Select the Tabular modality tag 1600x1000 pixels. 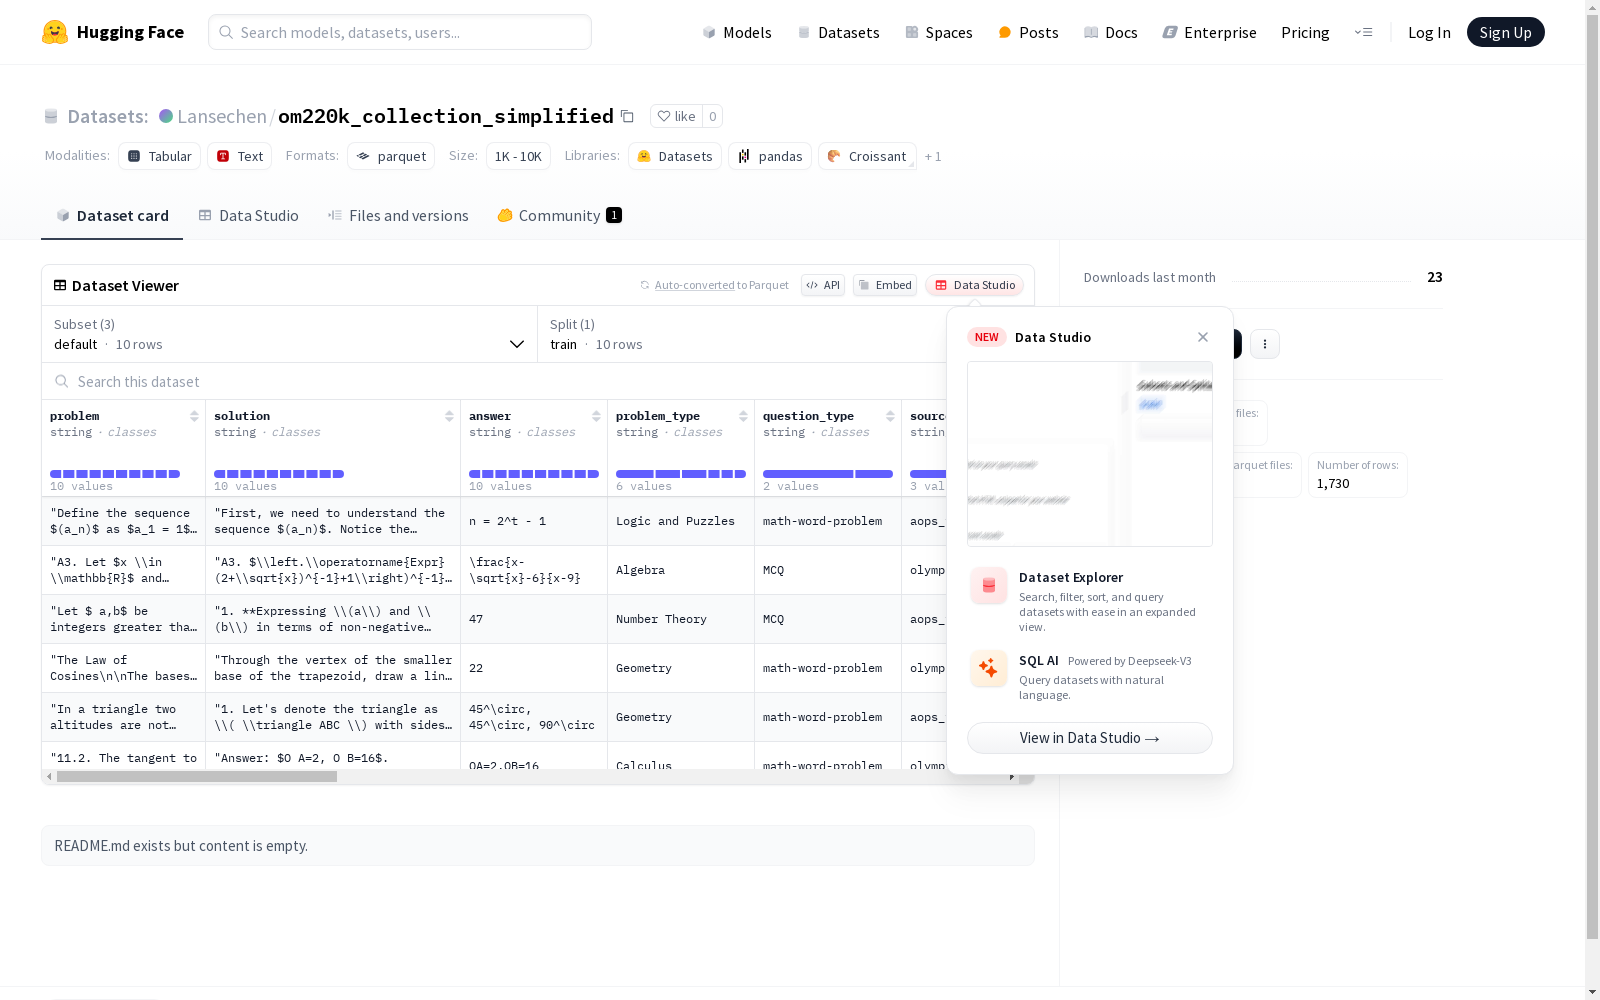pos(160,156)
